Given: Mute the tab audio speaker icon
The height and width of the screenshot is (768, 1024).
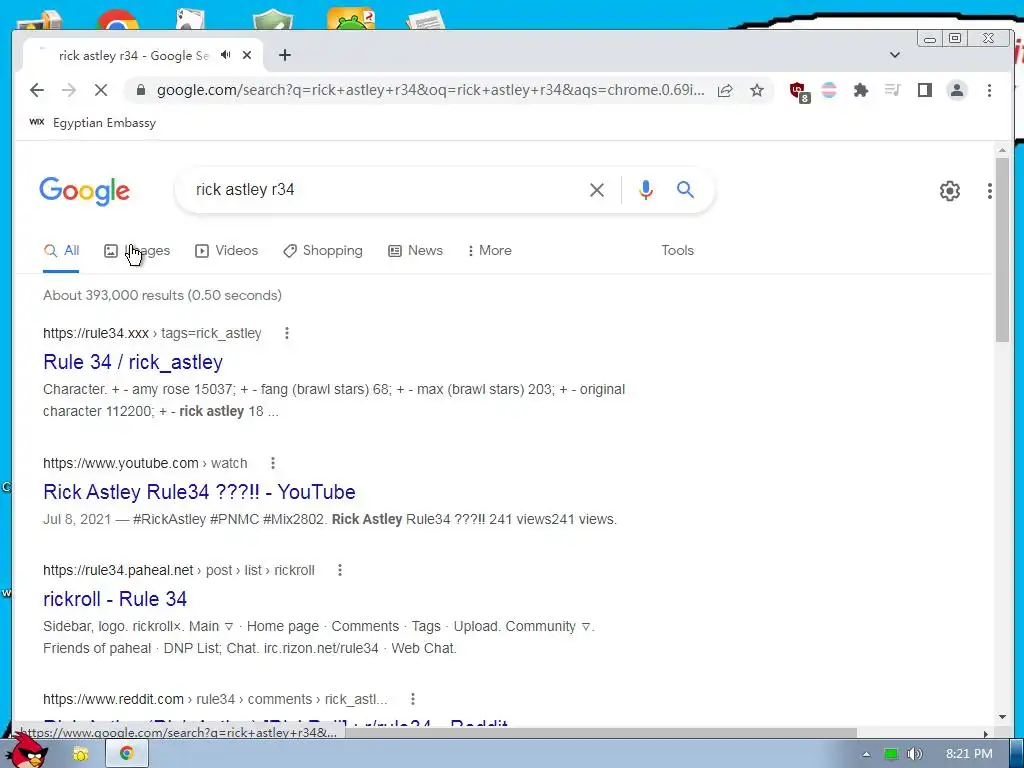Looking at the screenshot, I should (226, 55).
